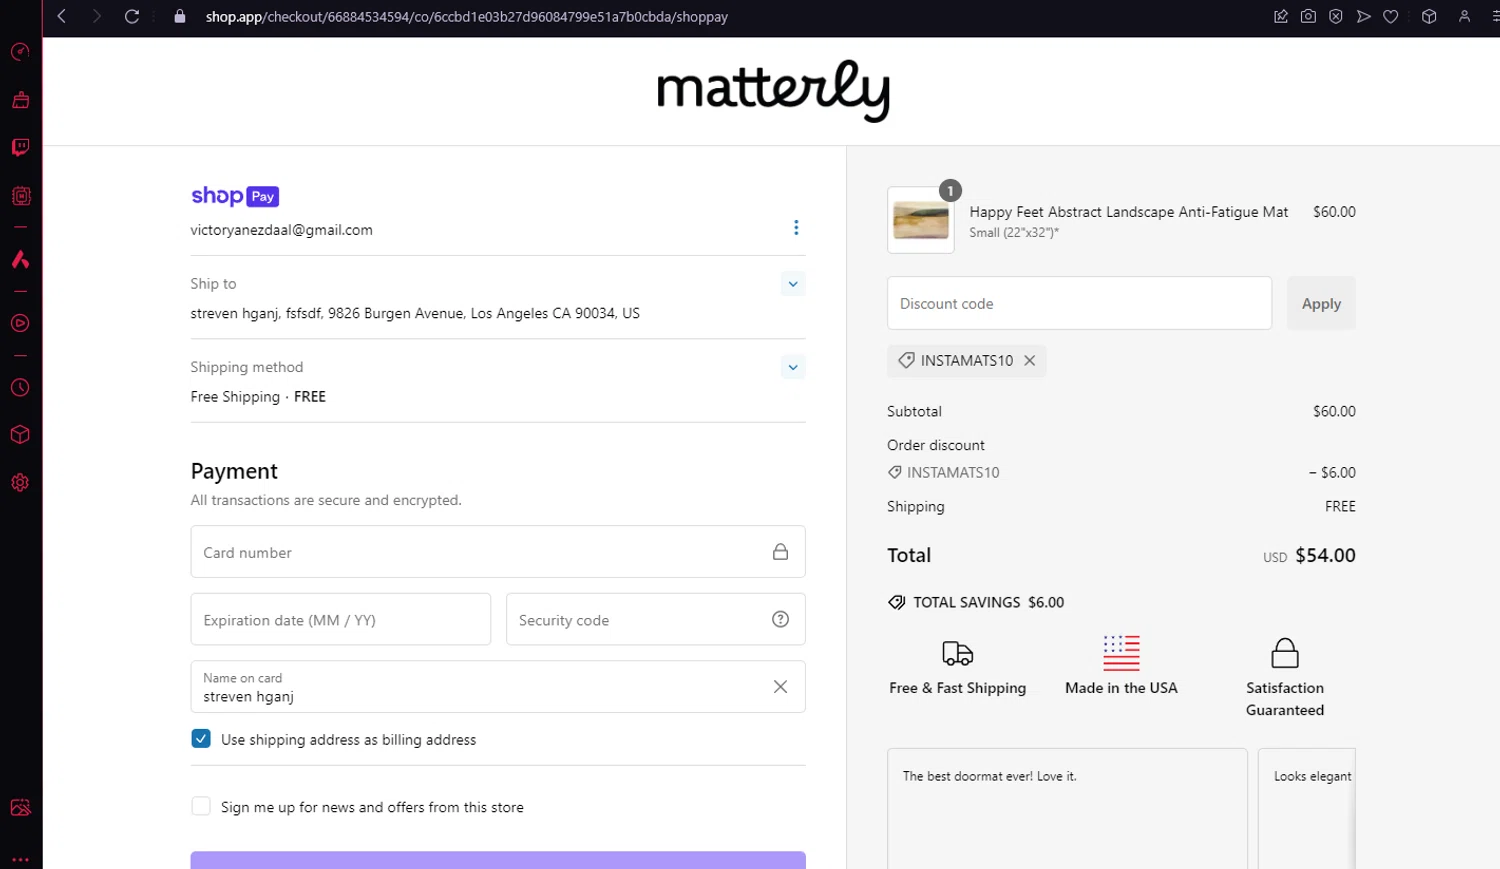
Task: Open the CPU chip sidebar icon
Action: pyautogui.click(x=20, y=196)
